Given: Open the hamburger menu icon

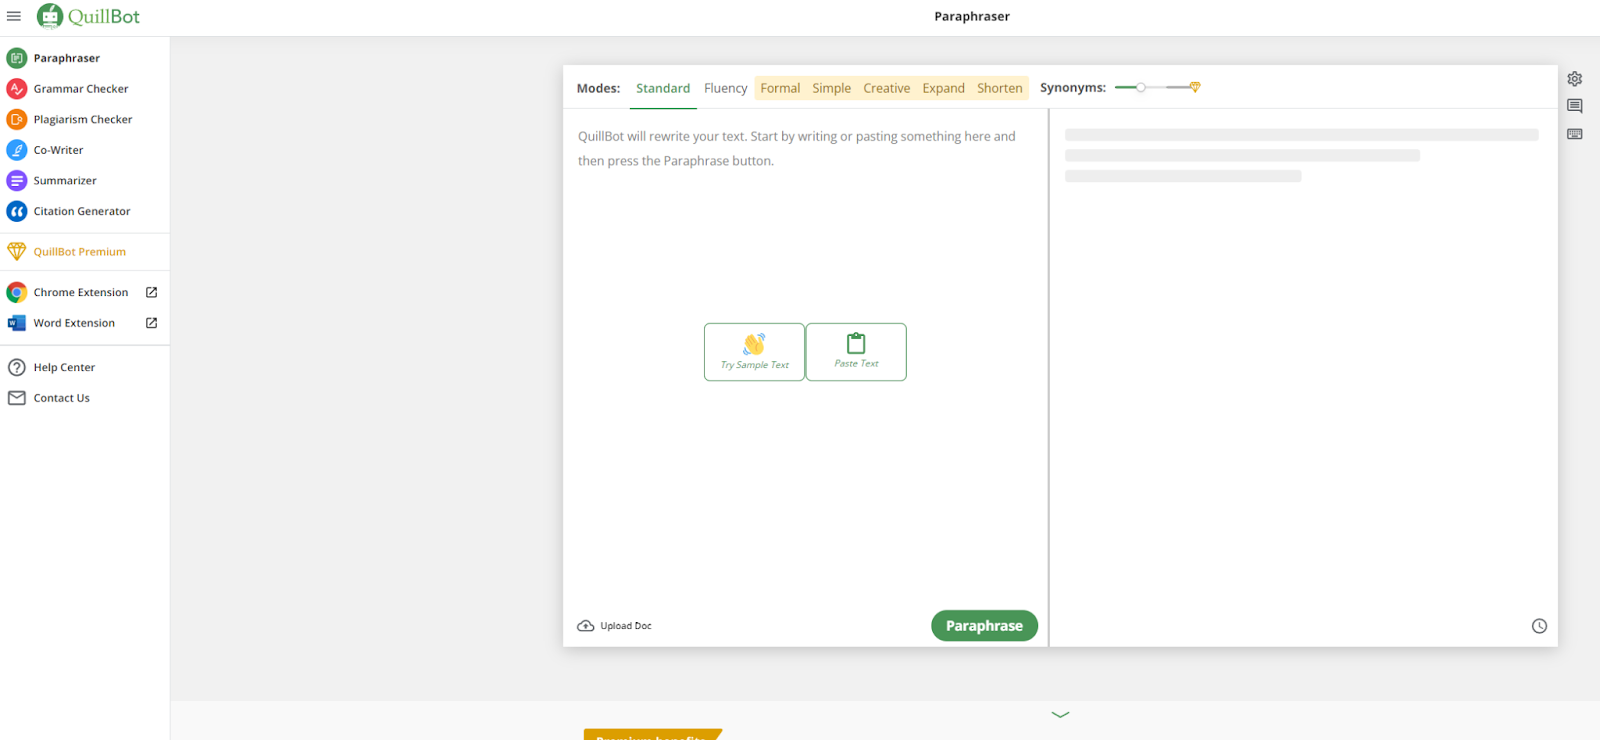Looking at the screenshot, I should click(x=14, y=16).
